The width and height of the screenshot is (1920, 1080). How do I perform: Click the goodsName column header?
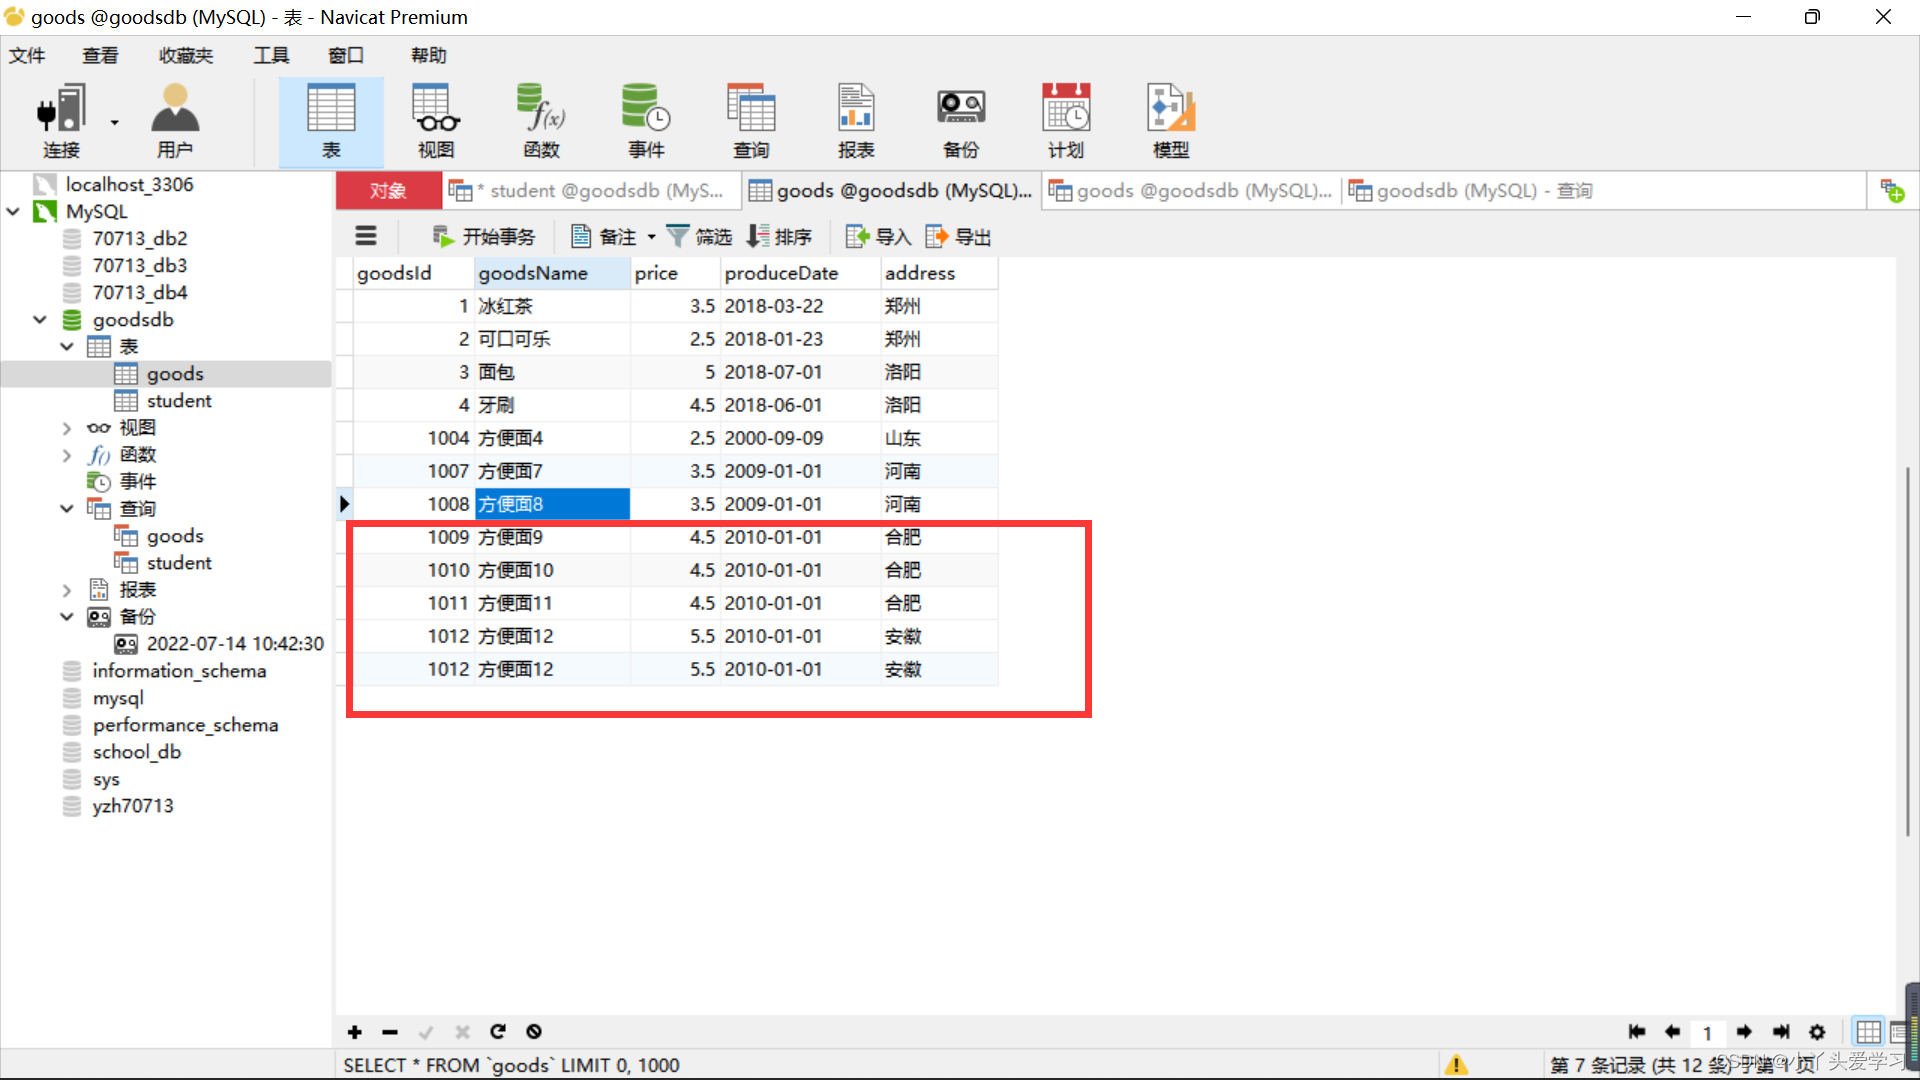click(552, 273)
